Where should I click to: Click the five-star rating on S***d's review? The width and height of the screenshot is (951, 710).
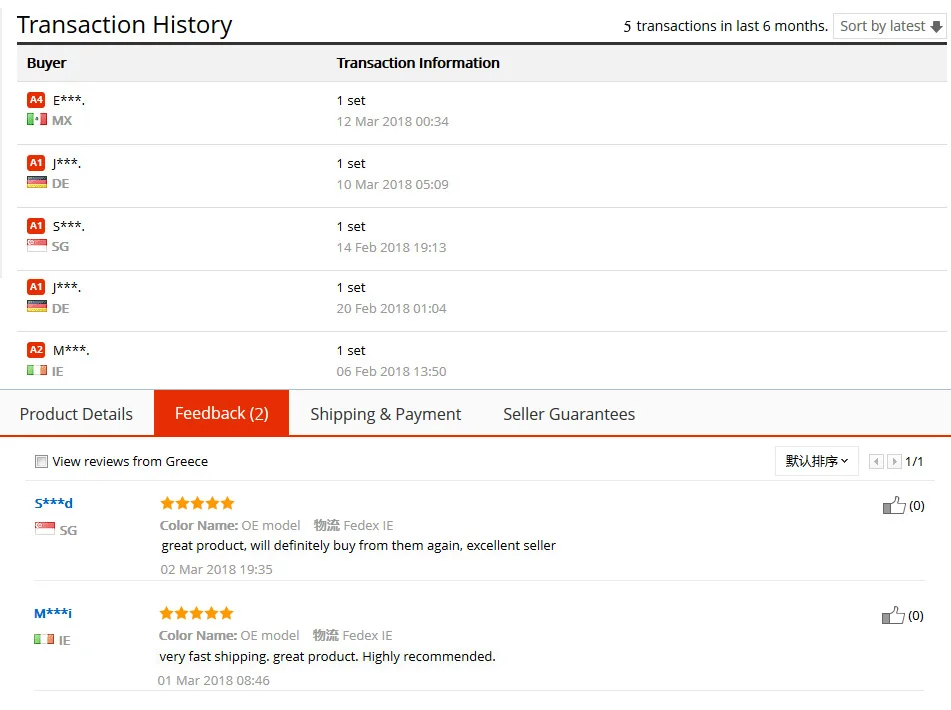(197, 503)
